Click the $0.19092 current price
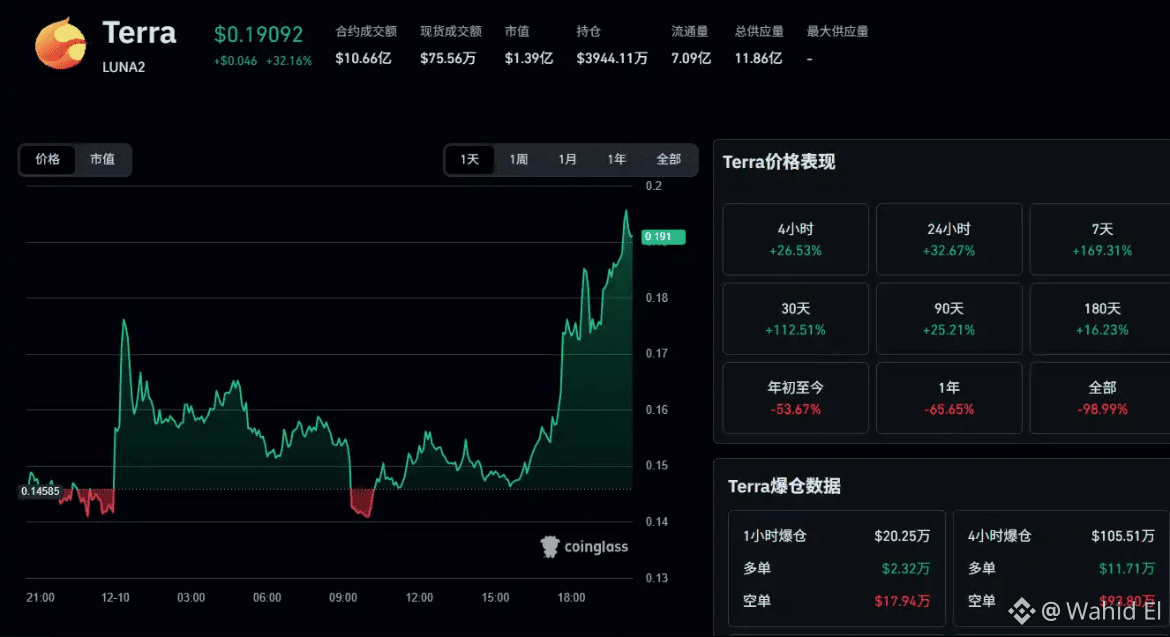Image resolution: width=1170 pixels, height=637 pixels. 258,34
